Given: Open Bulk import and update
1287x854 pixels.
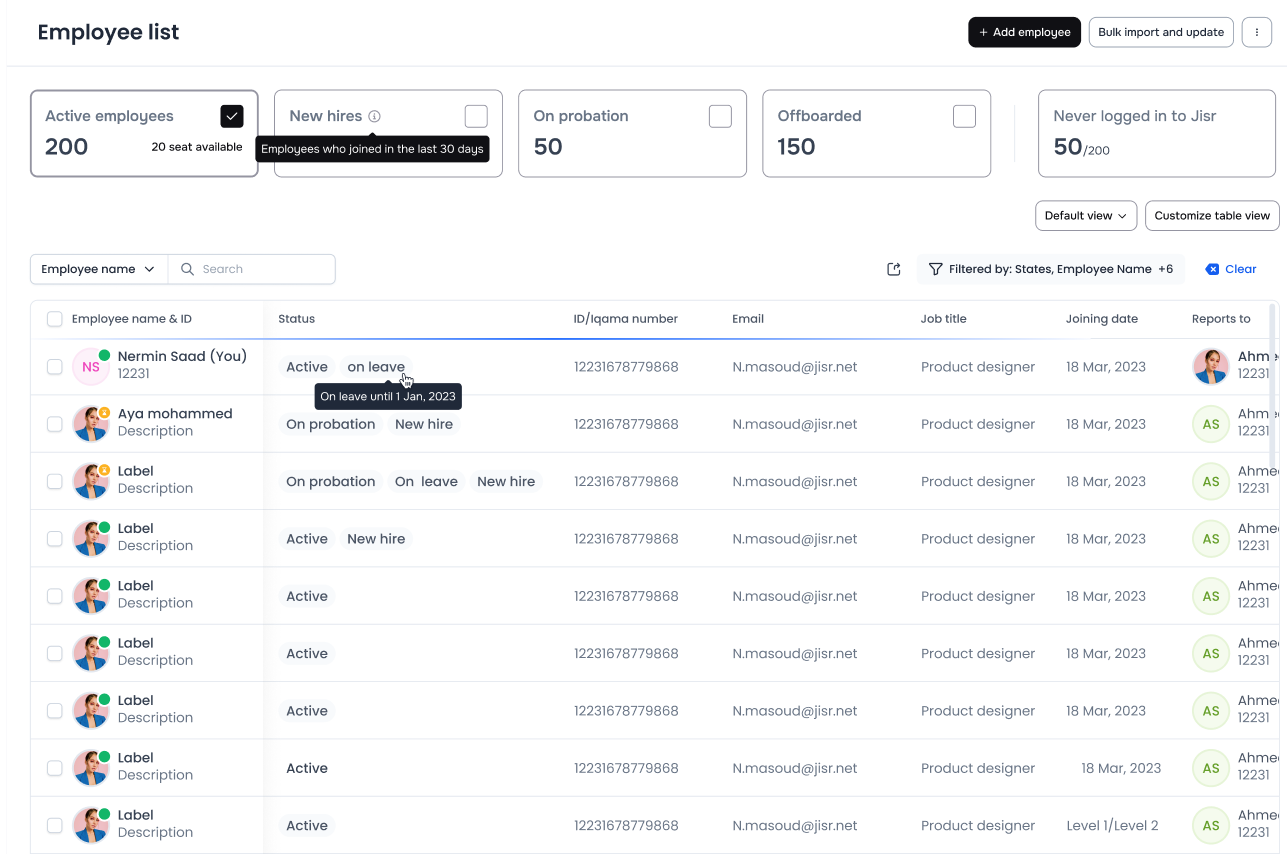Looking at the screenshot, I should pyautogui.click(x=1160, y=32).
